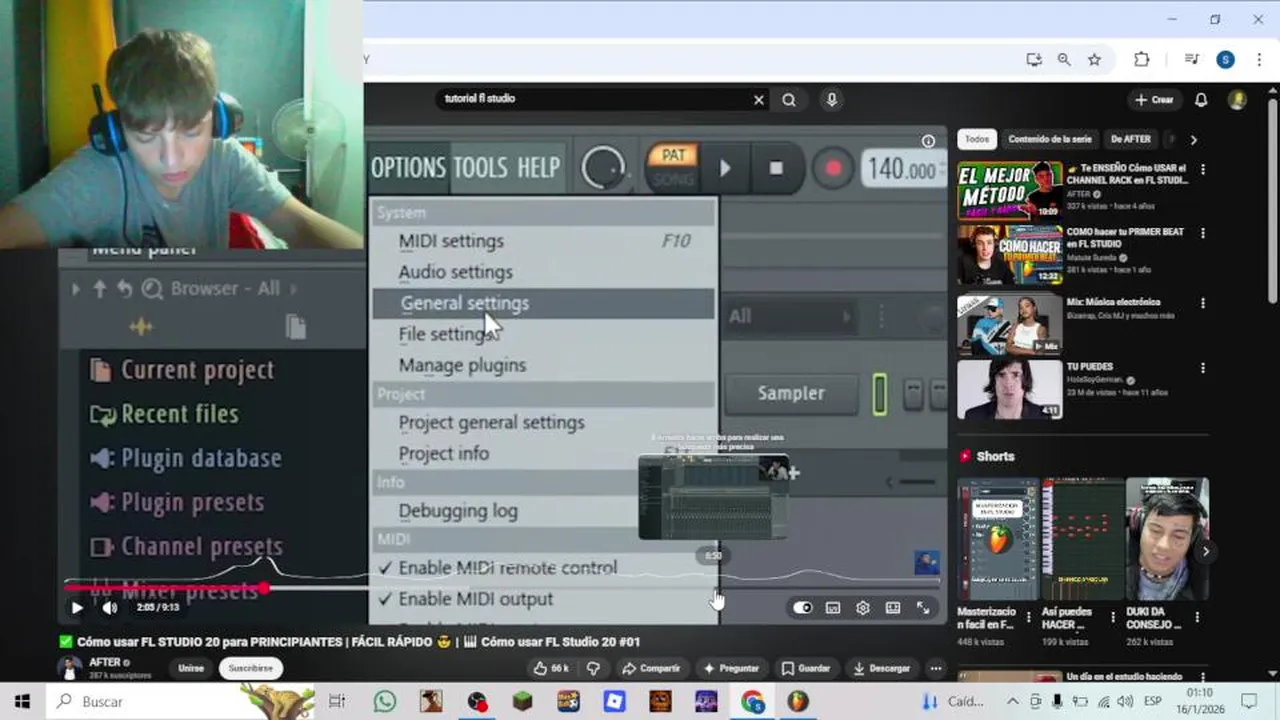1280x720 pixels.
Task: Select Audio settings menu entry
Action: point(545,272)
